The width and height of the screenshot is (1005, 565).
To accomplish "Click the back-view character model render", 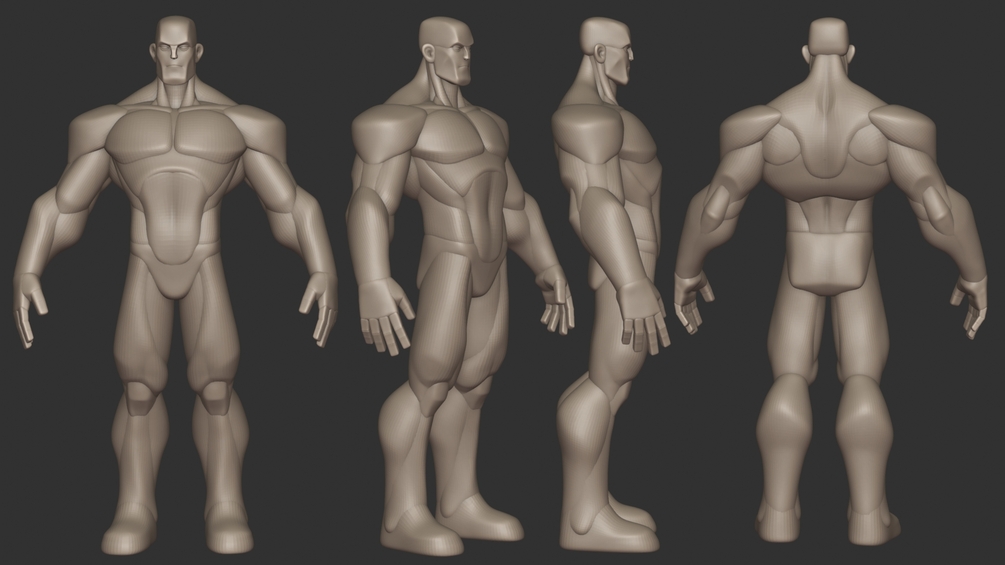I will (830, 282).
